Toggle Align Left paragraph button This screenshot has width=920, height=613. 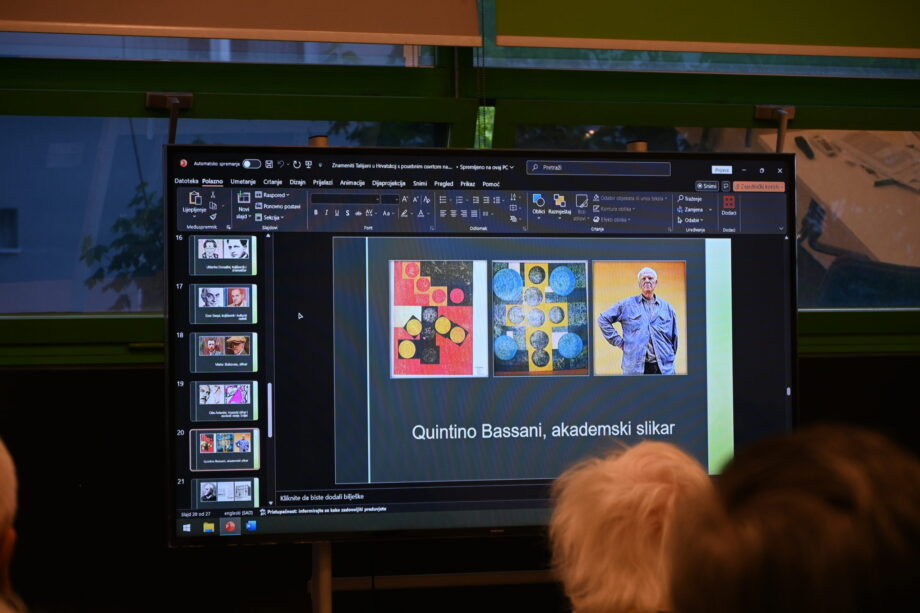(443, 214)
